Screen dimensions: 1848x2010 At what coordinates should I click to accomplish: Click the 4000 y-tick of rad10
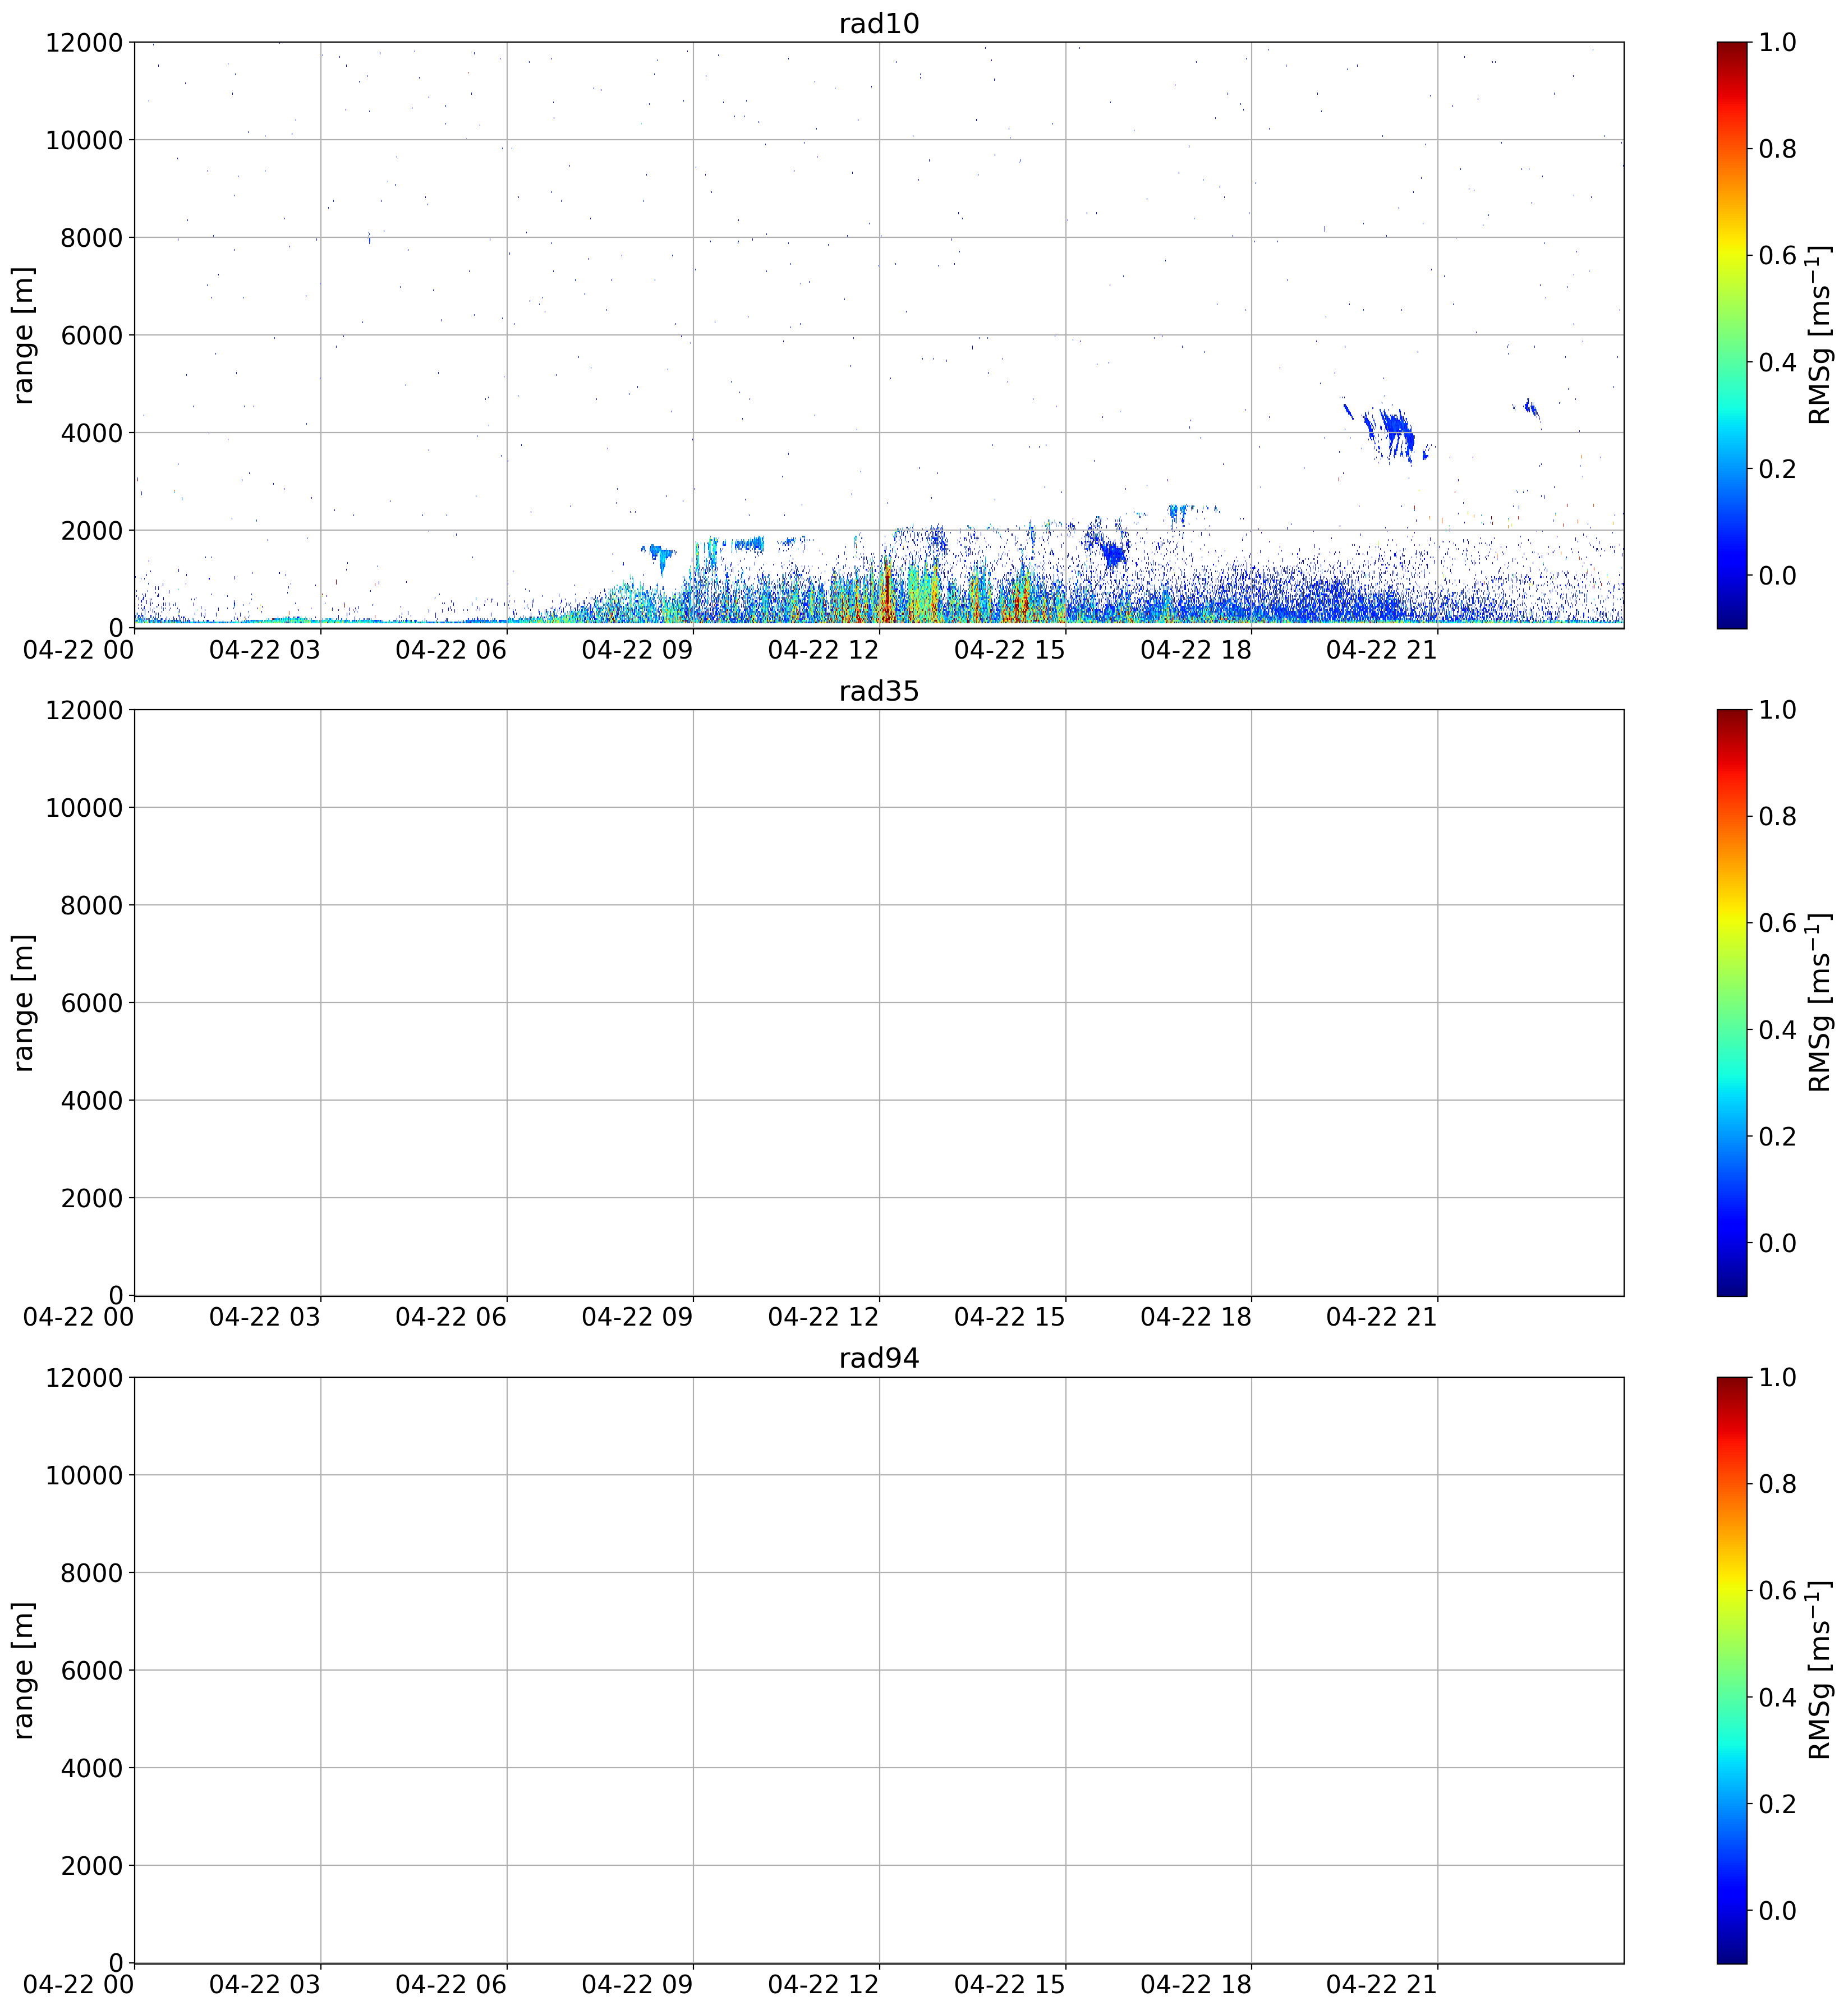92,433
